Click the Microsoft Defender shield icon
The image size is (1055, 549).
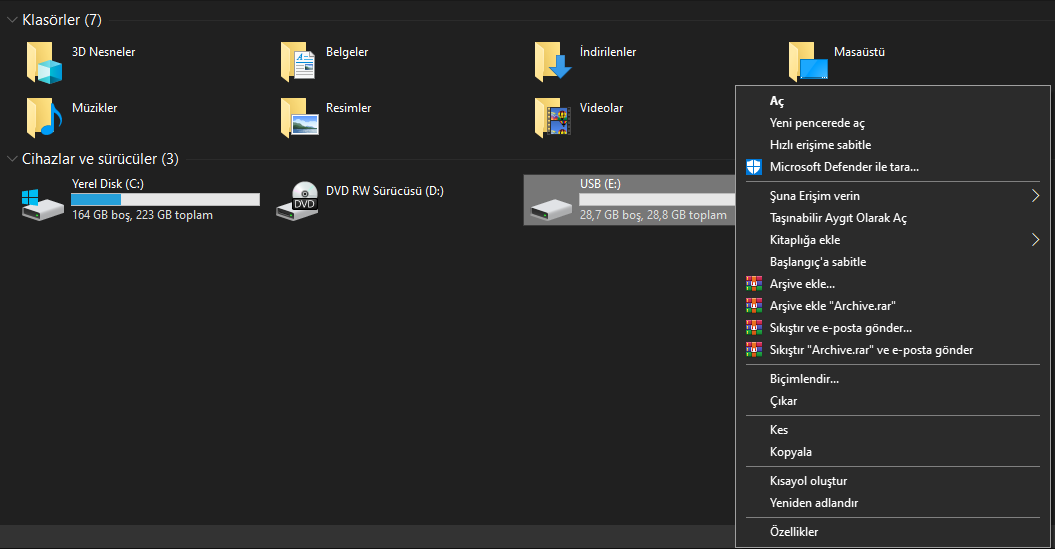754,167
